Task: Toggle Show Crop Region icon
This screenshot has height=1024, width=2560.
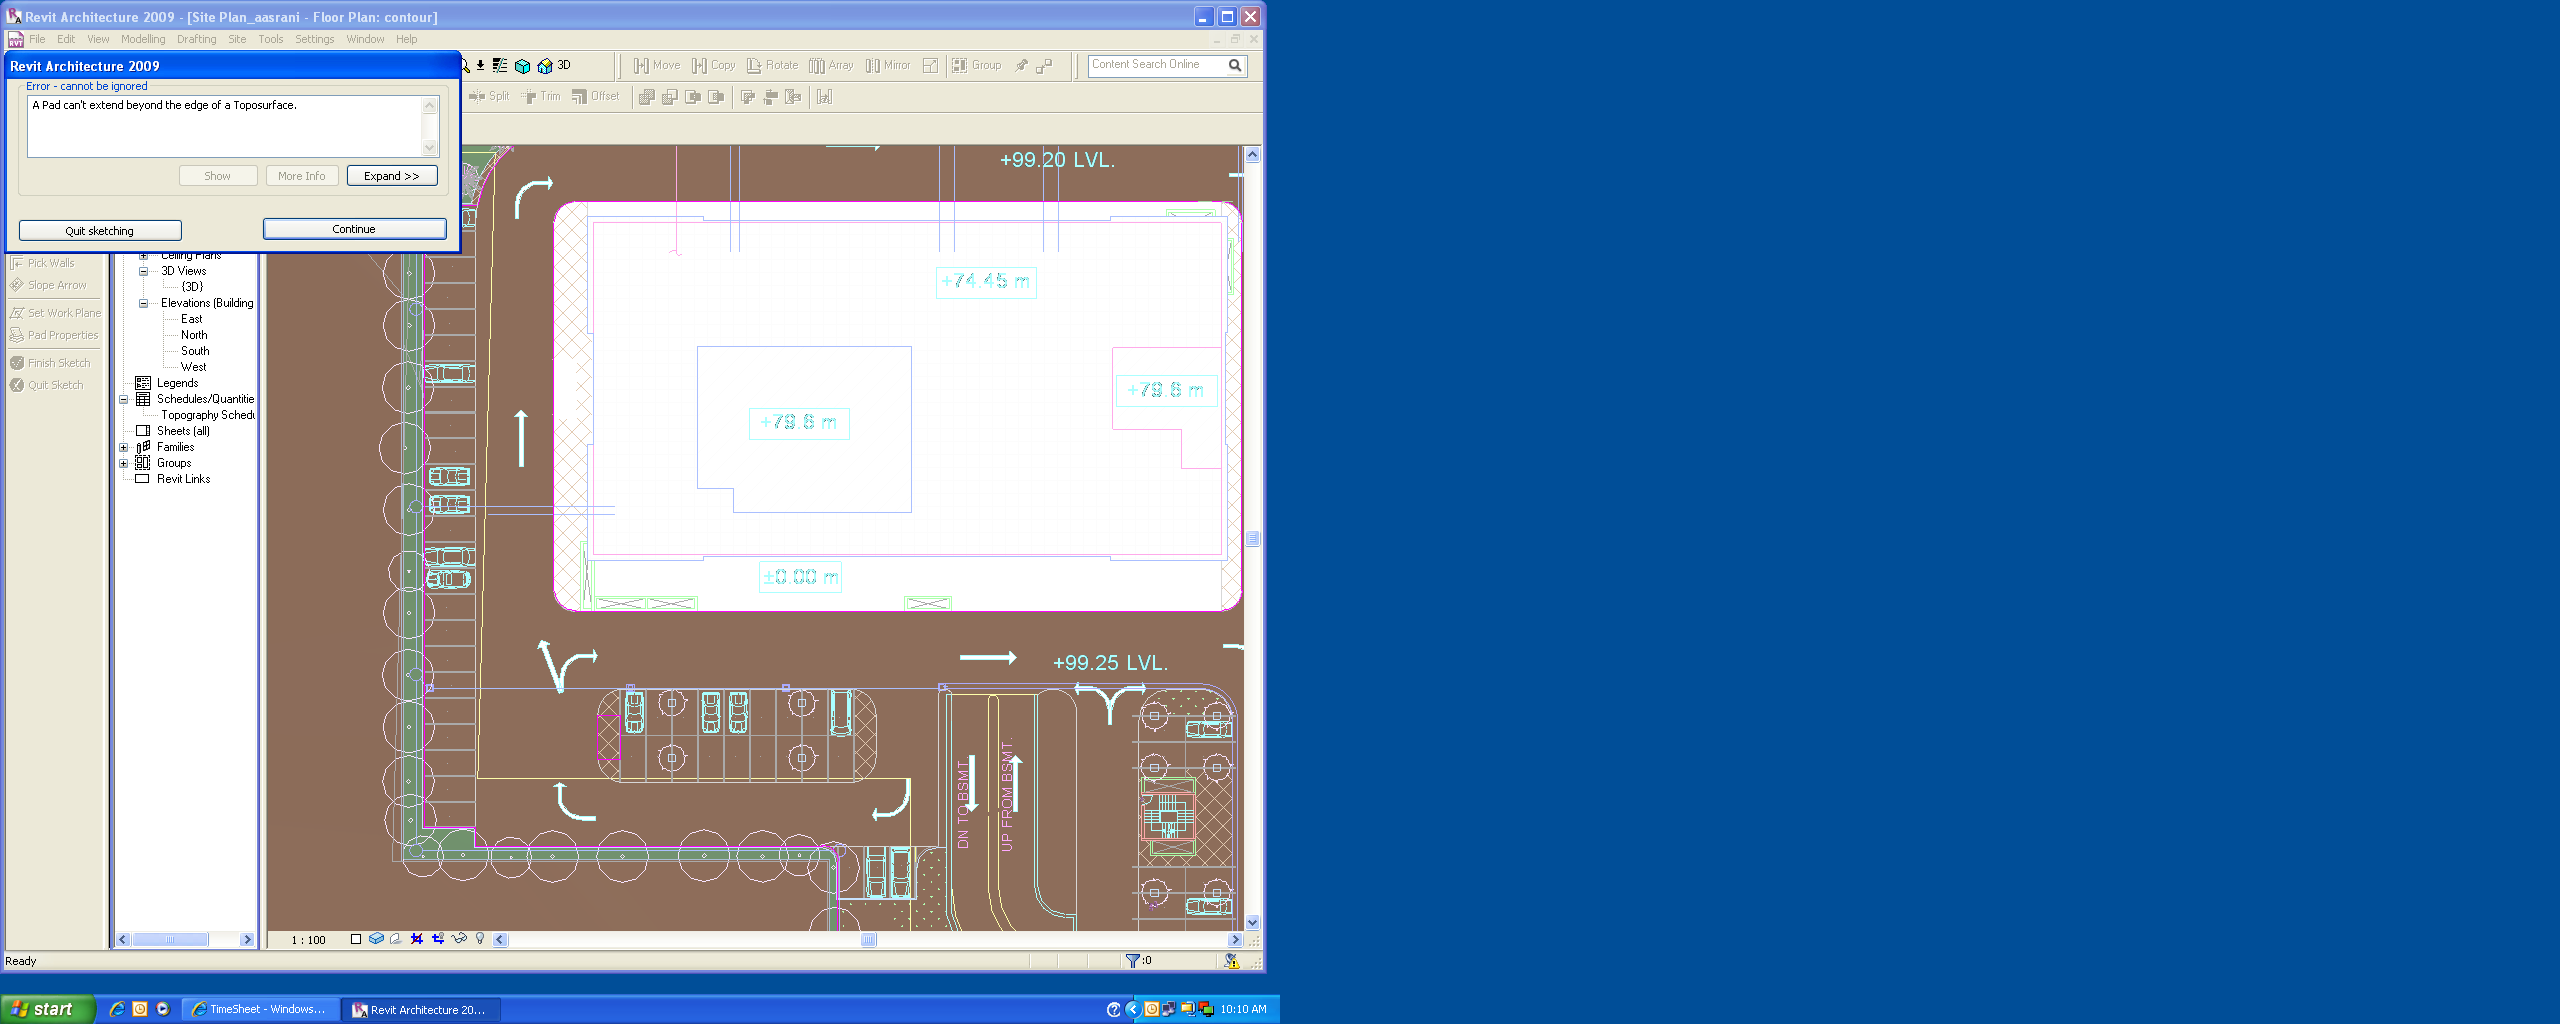Action: coord(438,939)
